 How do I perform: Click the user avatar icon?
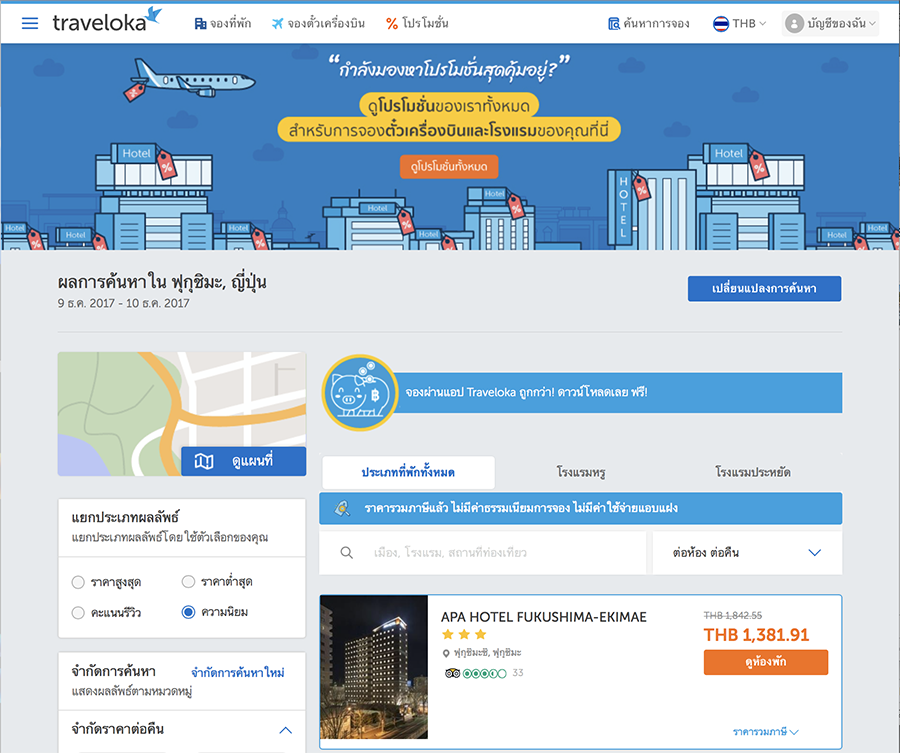coord(794,24)
